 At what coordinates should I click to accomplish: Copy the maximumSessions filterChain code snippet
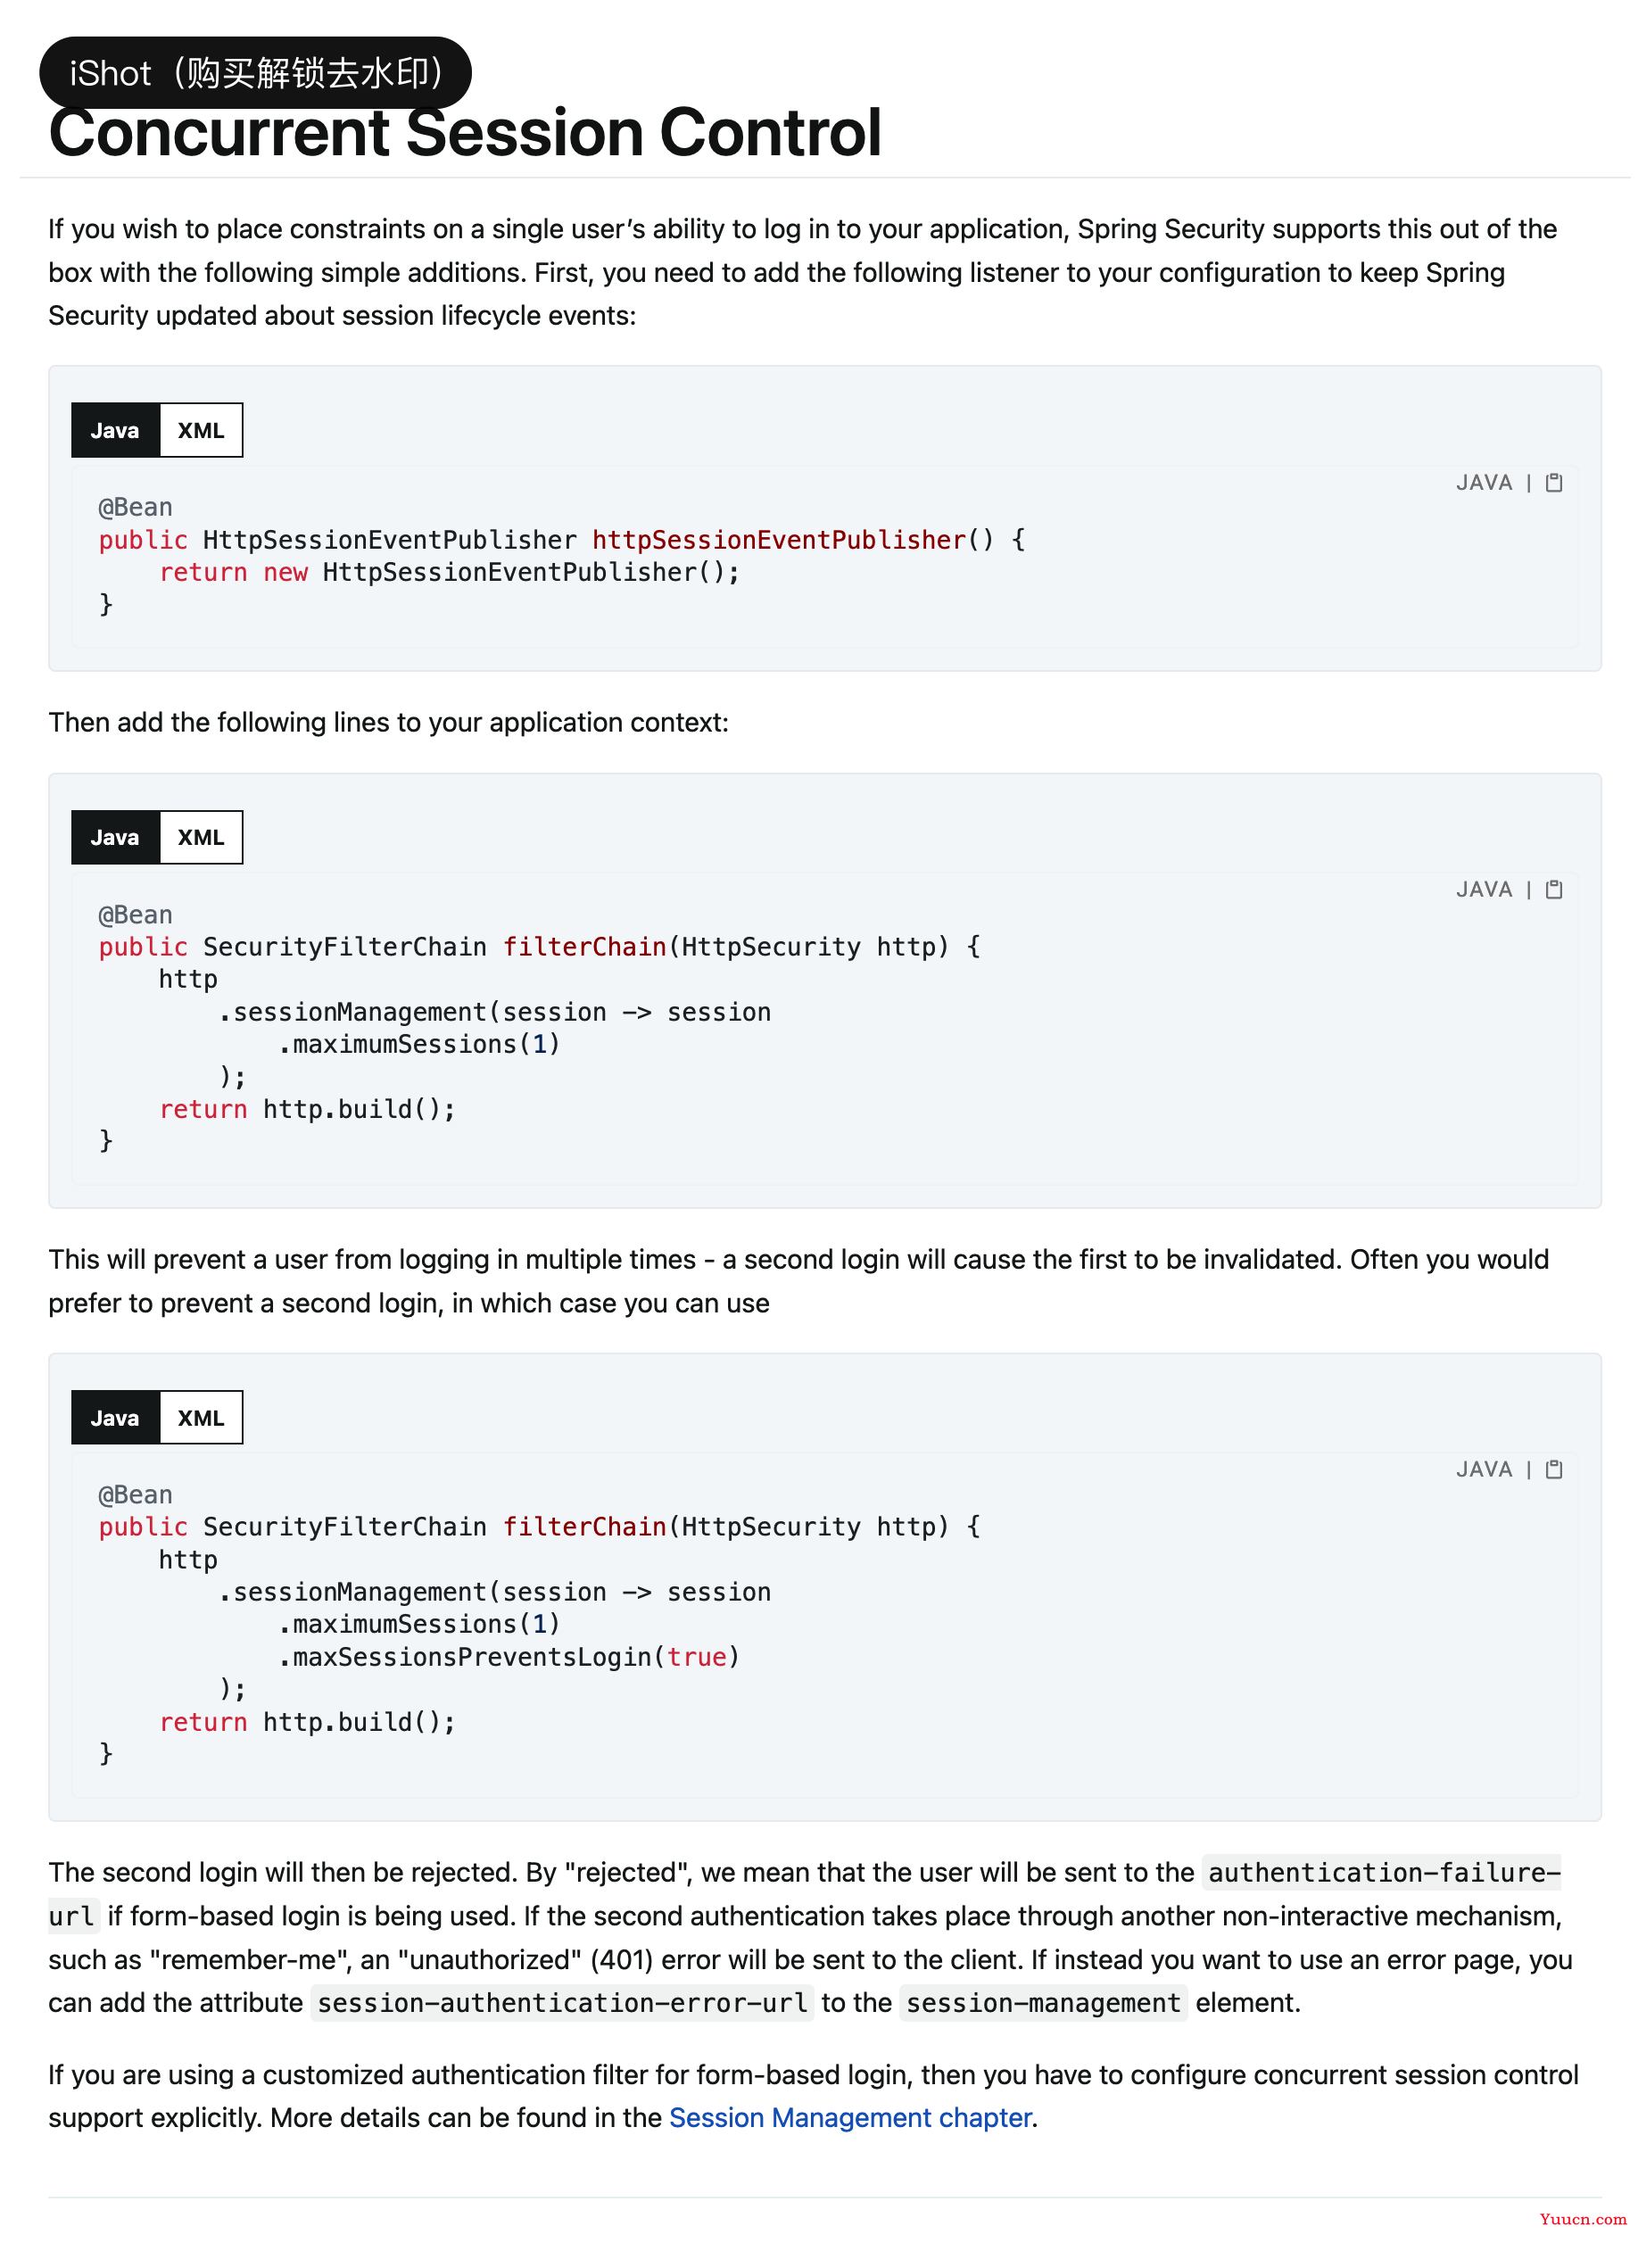coord(1553,889)
